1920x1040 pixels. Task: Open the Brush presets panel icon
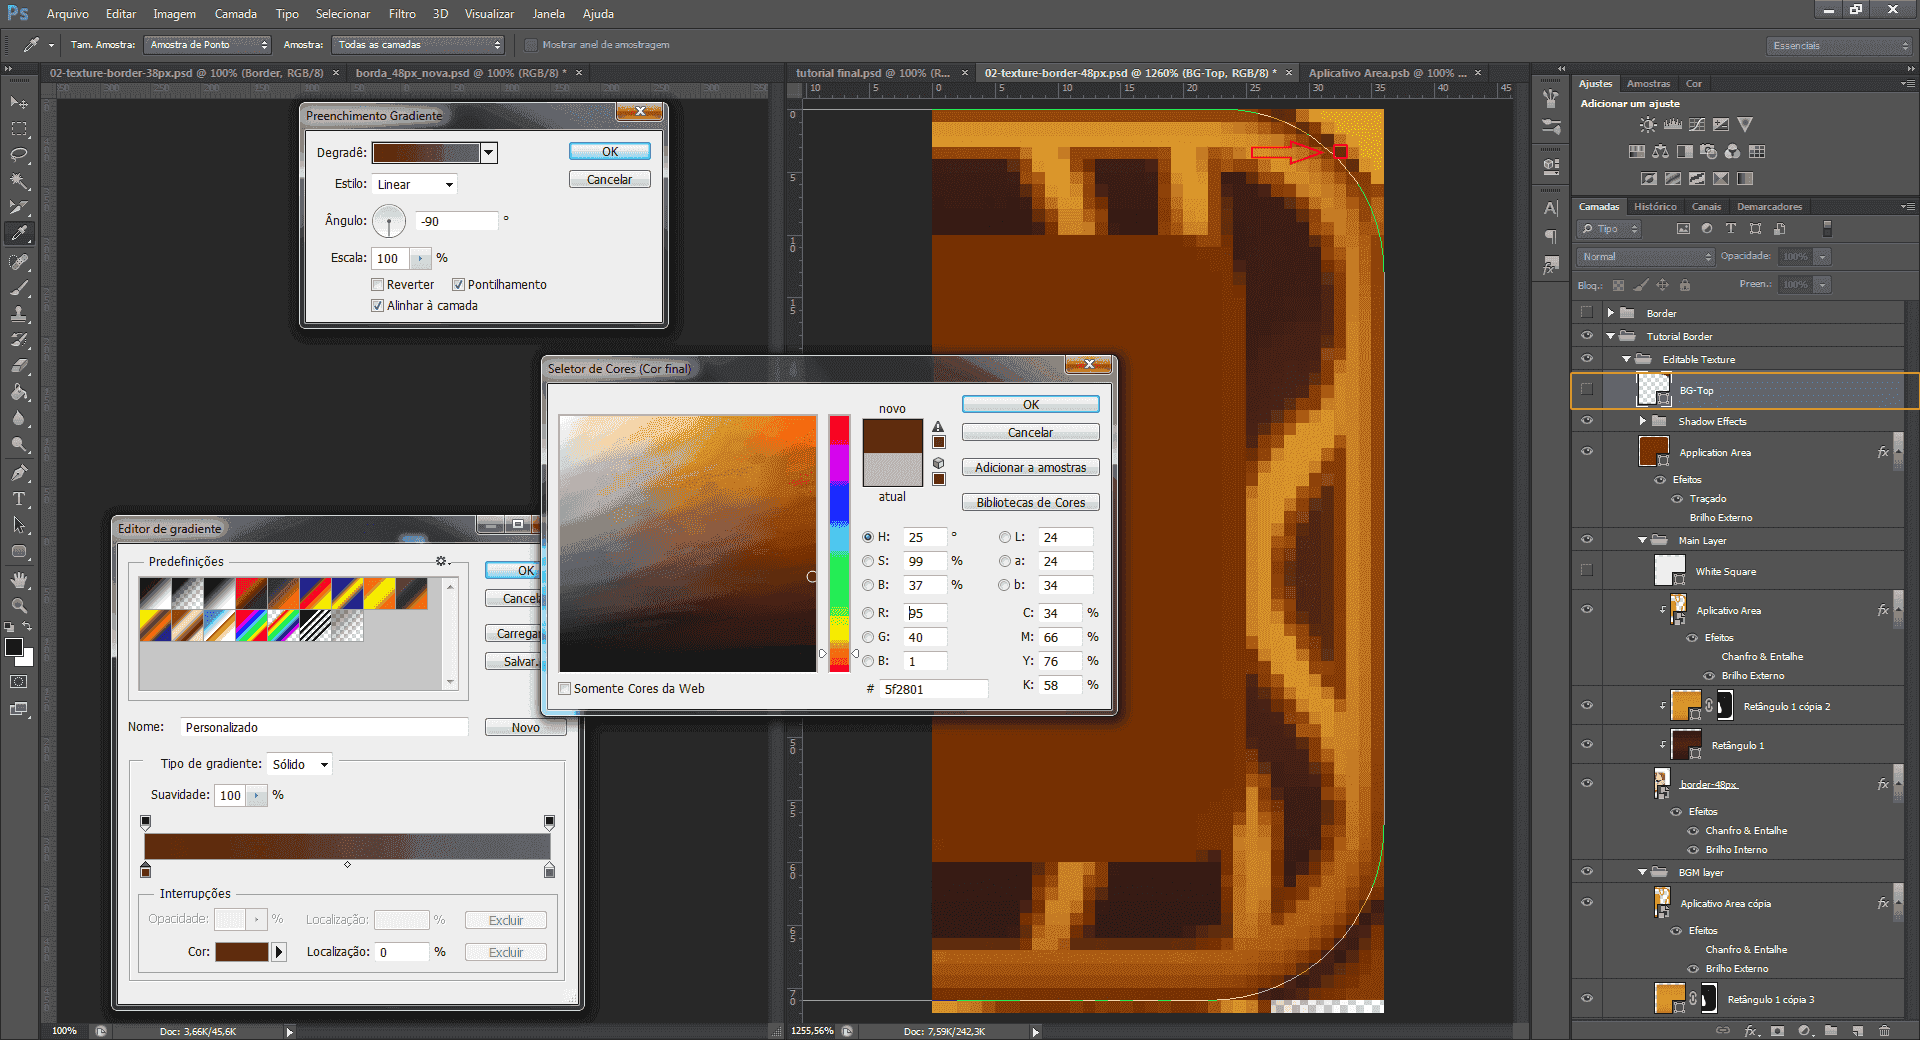point(1551,126)
